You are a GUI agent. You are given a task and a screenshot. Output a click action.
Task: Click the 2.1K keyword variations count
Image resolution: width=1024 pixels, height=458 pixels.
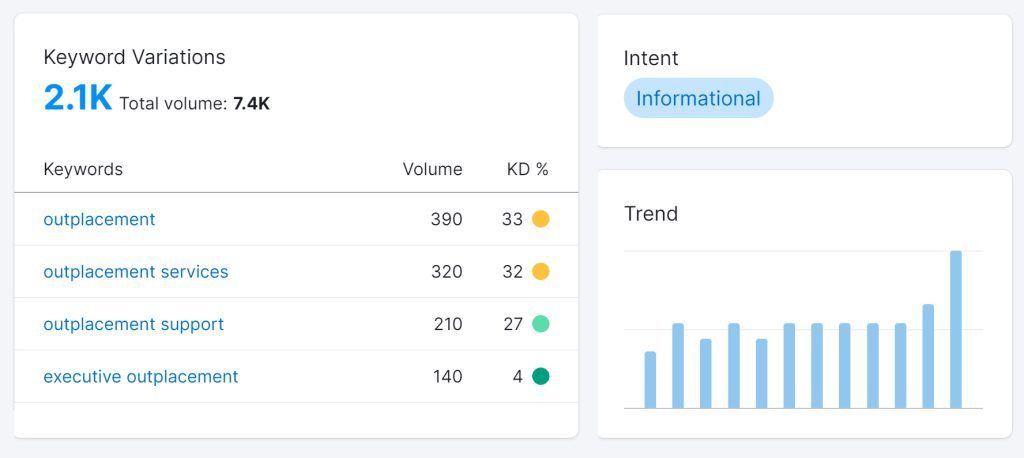[77, 98]
